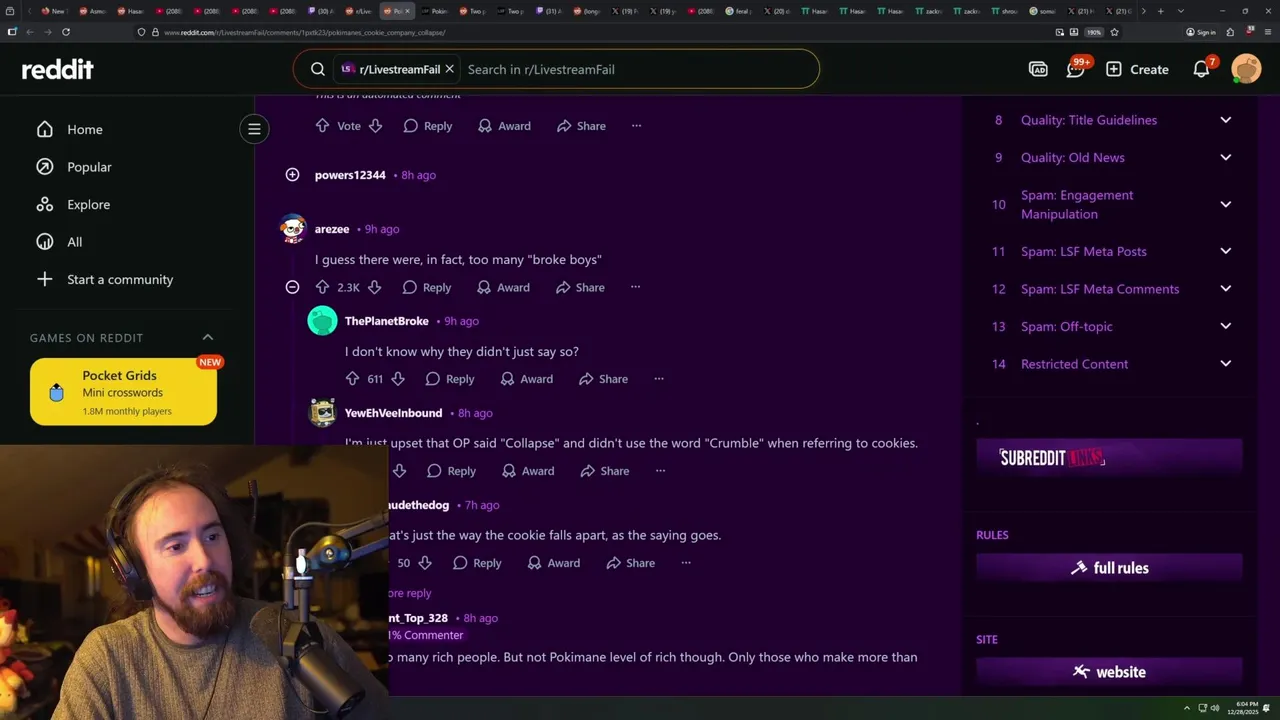
Task: Open the chat icon with 99+ badge
Action: point(1076,69)
